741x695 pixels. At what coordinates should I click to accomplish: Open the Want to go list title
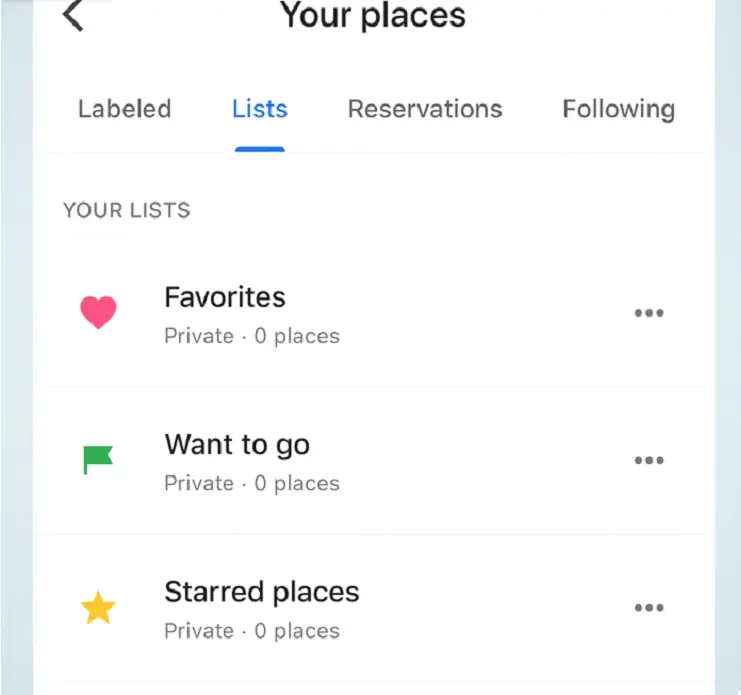pos(237,446)
